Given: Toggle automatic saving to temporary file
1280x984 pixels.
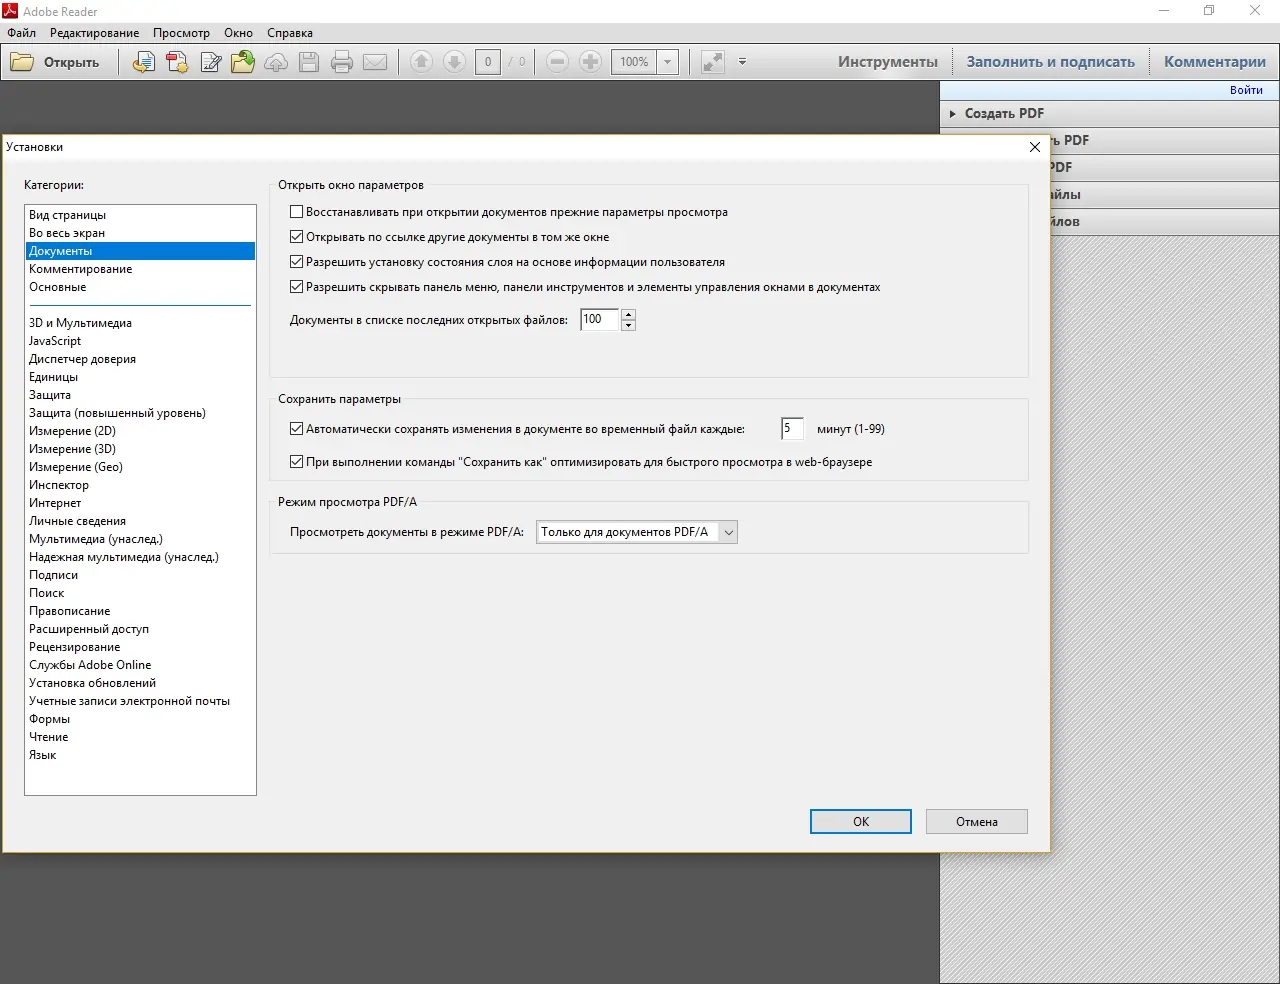Looking at the screenshot, I should [296, 429].
